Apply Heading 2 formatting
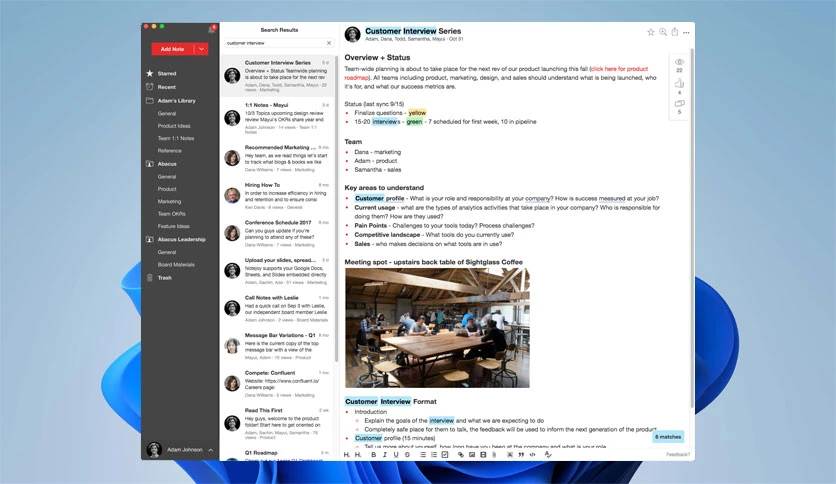Image resolution: width=836 pixels, height=484 pixels. tap(358, 455)
